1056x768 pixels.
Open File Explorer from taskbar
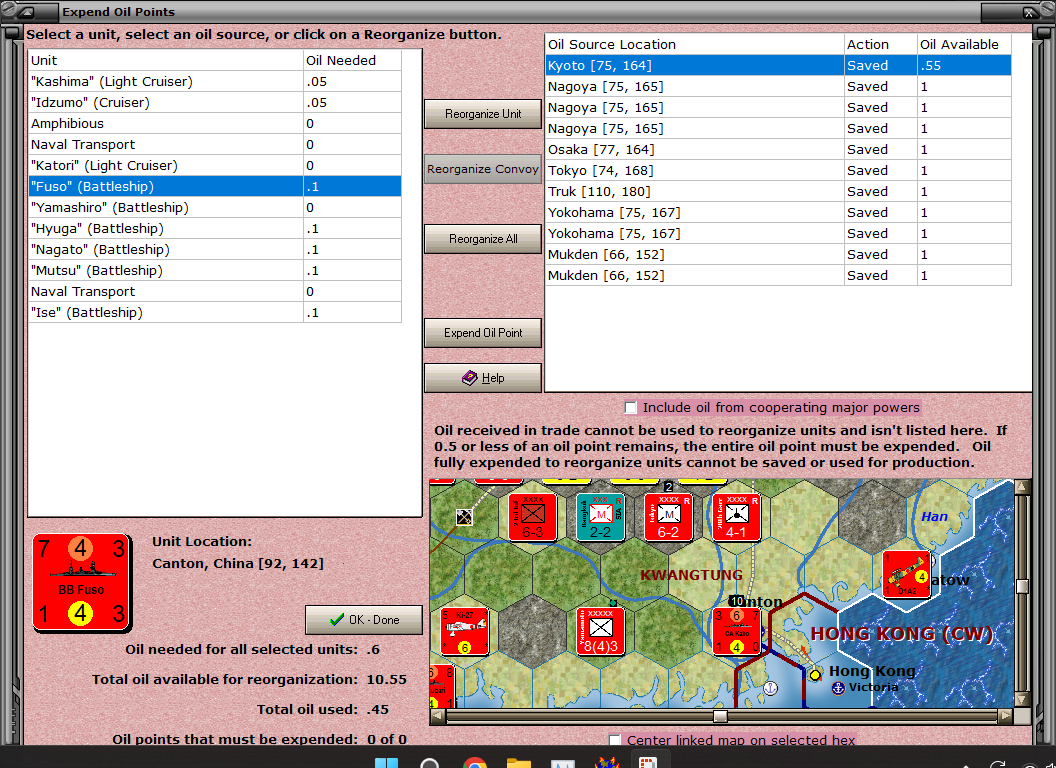coord(519,763)
